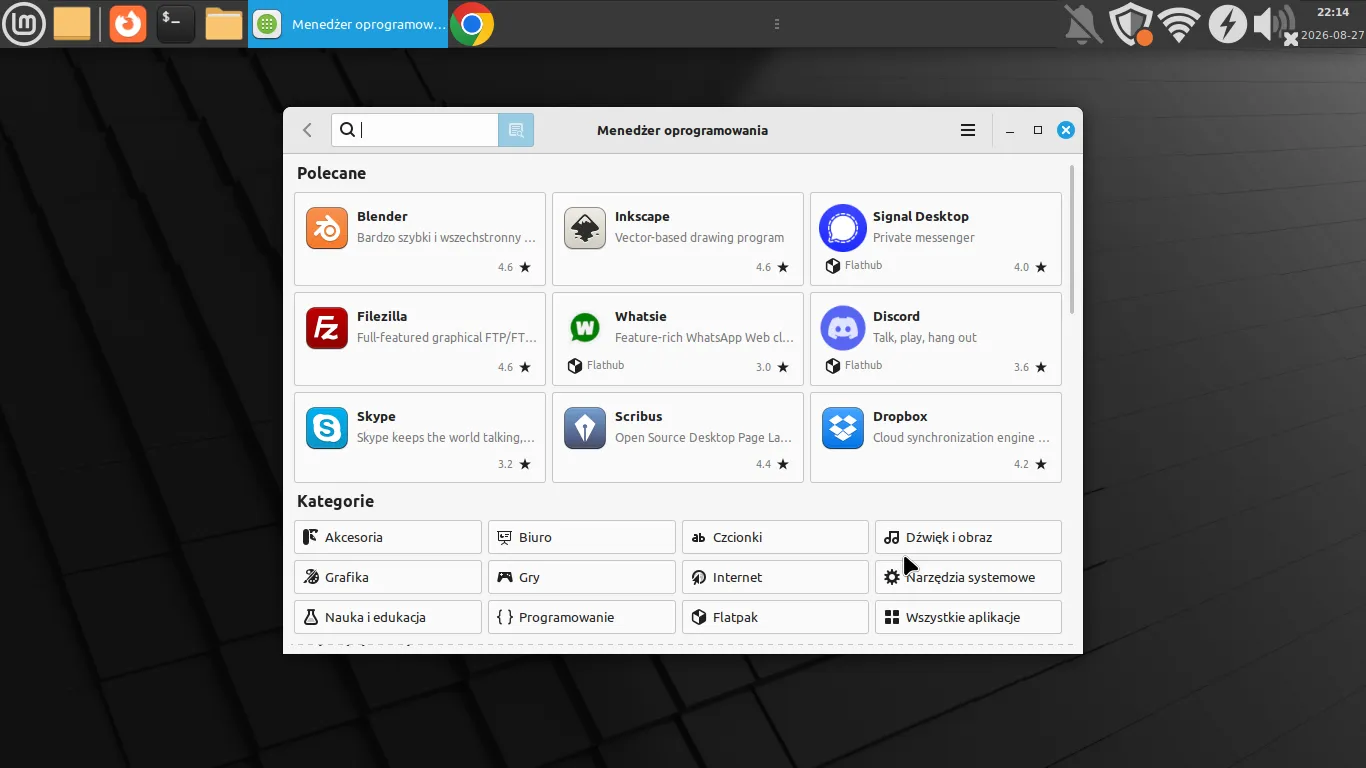
Task: Click the search input field
Action: (415, 130)
